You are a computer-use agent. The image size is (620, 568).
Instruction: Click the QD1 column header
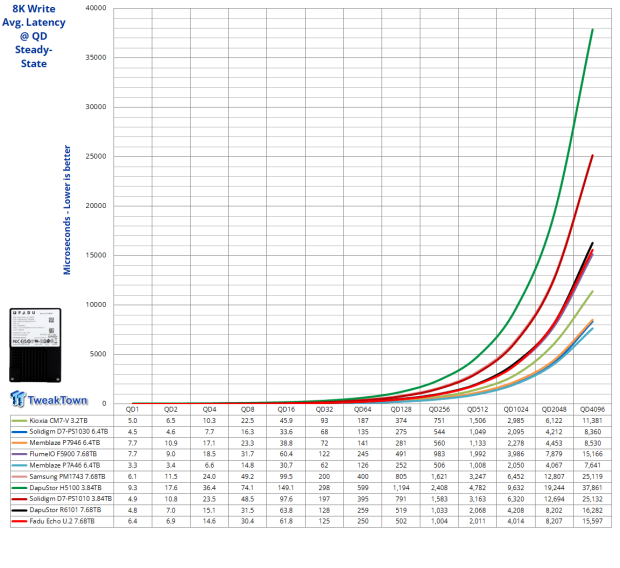pyautogui.click(x=132, y=409)
